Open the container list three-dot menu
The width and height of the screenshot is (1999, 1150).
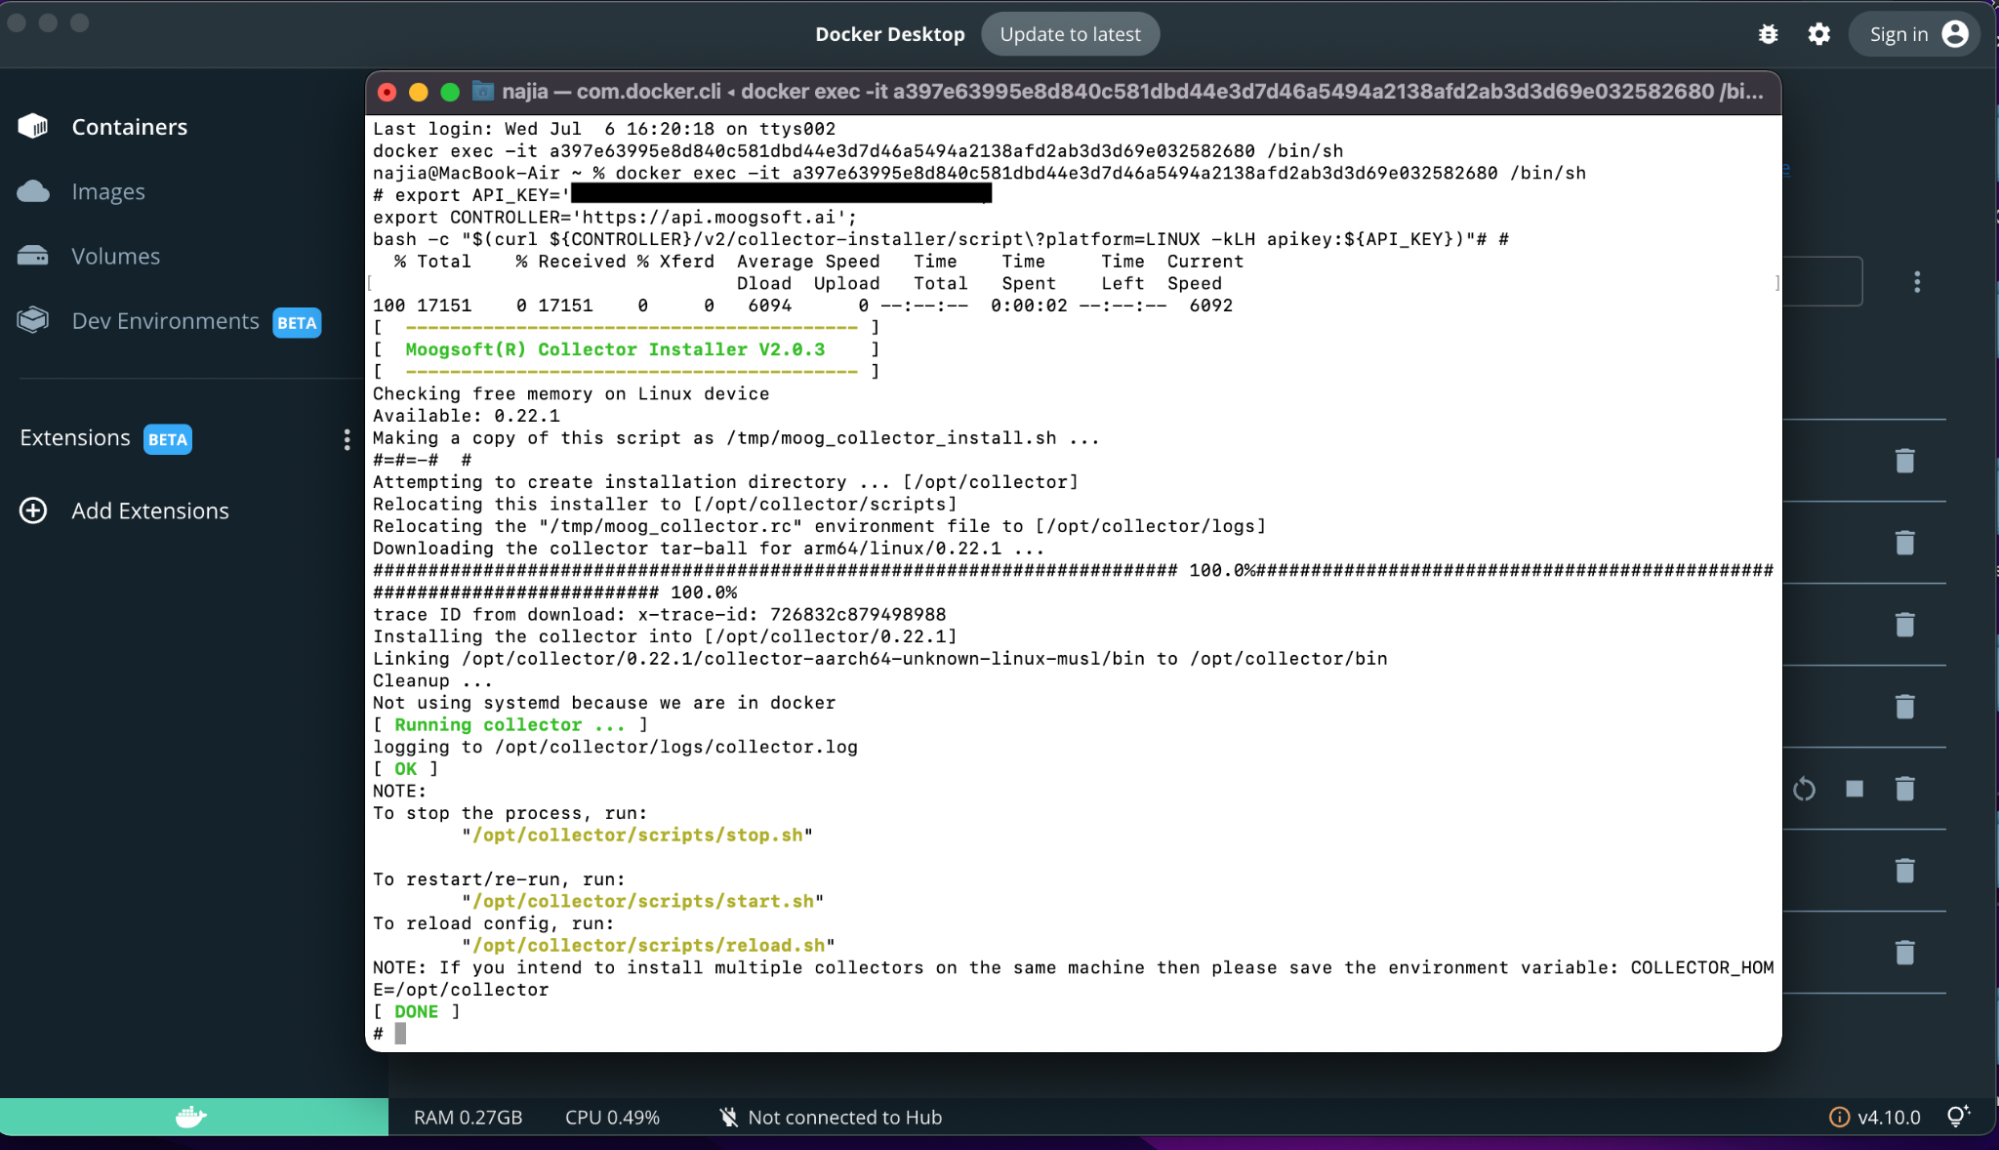click(1917, 282)
